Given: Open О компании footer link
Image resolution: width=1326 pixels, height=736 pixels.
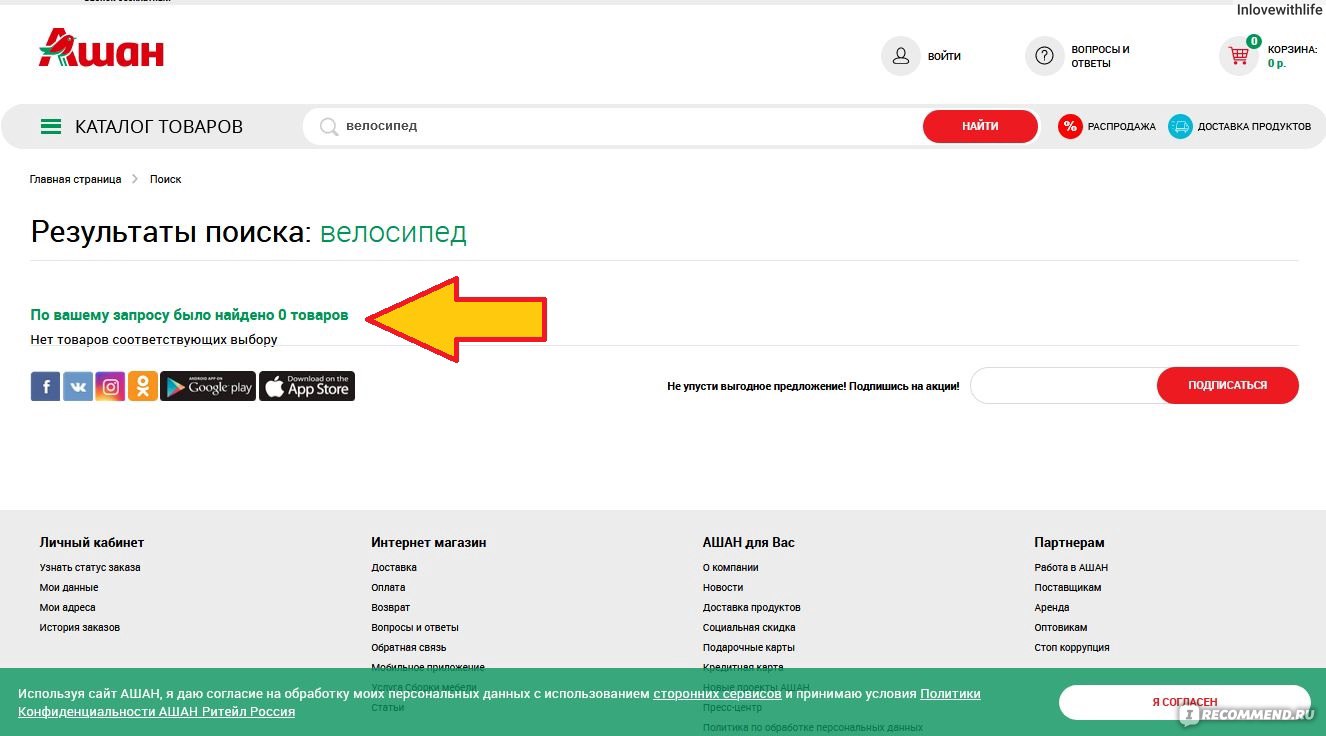Looking at the screenshot, I should [731, 567].
